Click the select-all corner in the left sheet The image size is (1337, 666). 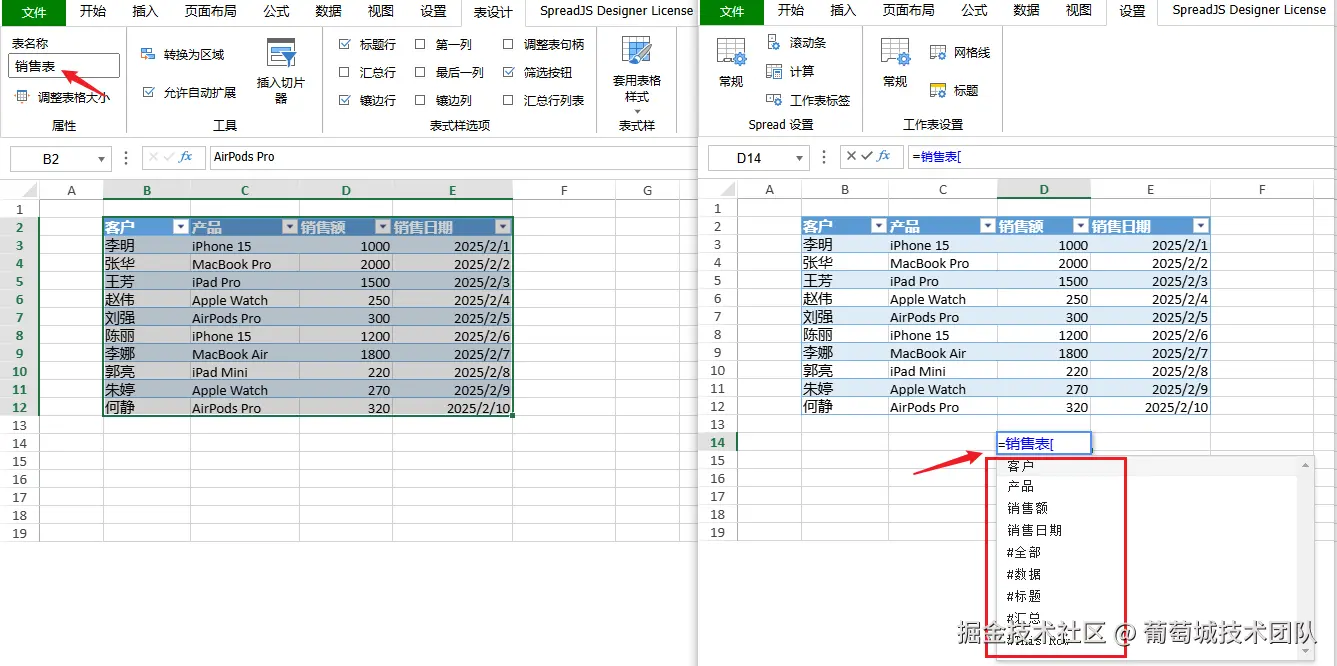20,190
